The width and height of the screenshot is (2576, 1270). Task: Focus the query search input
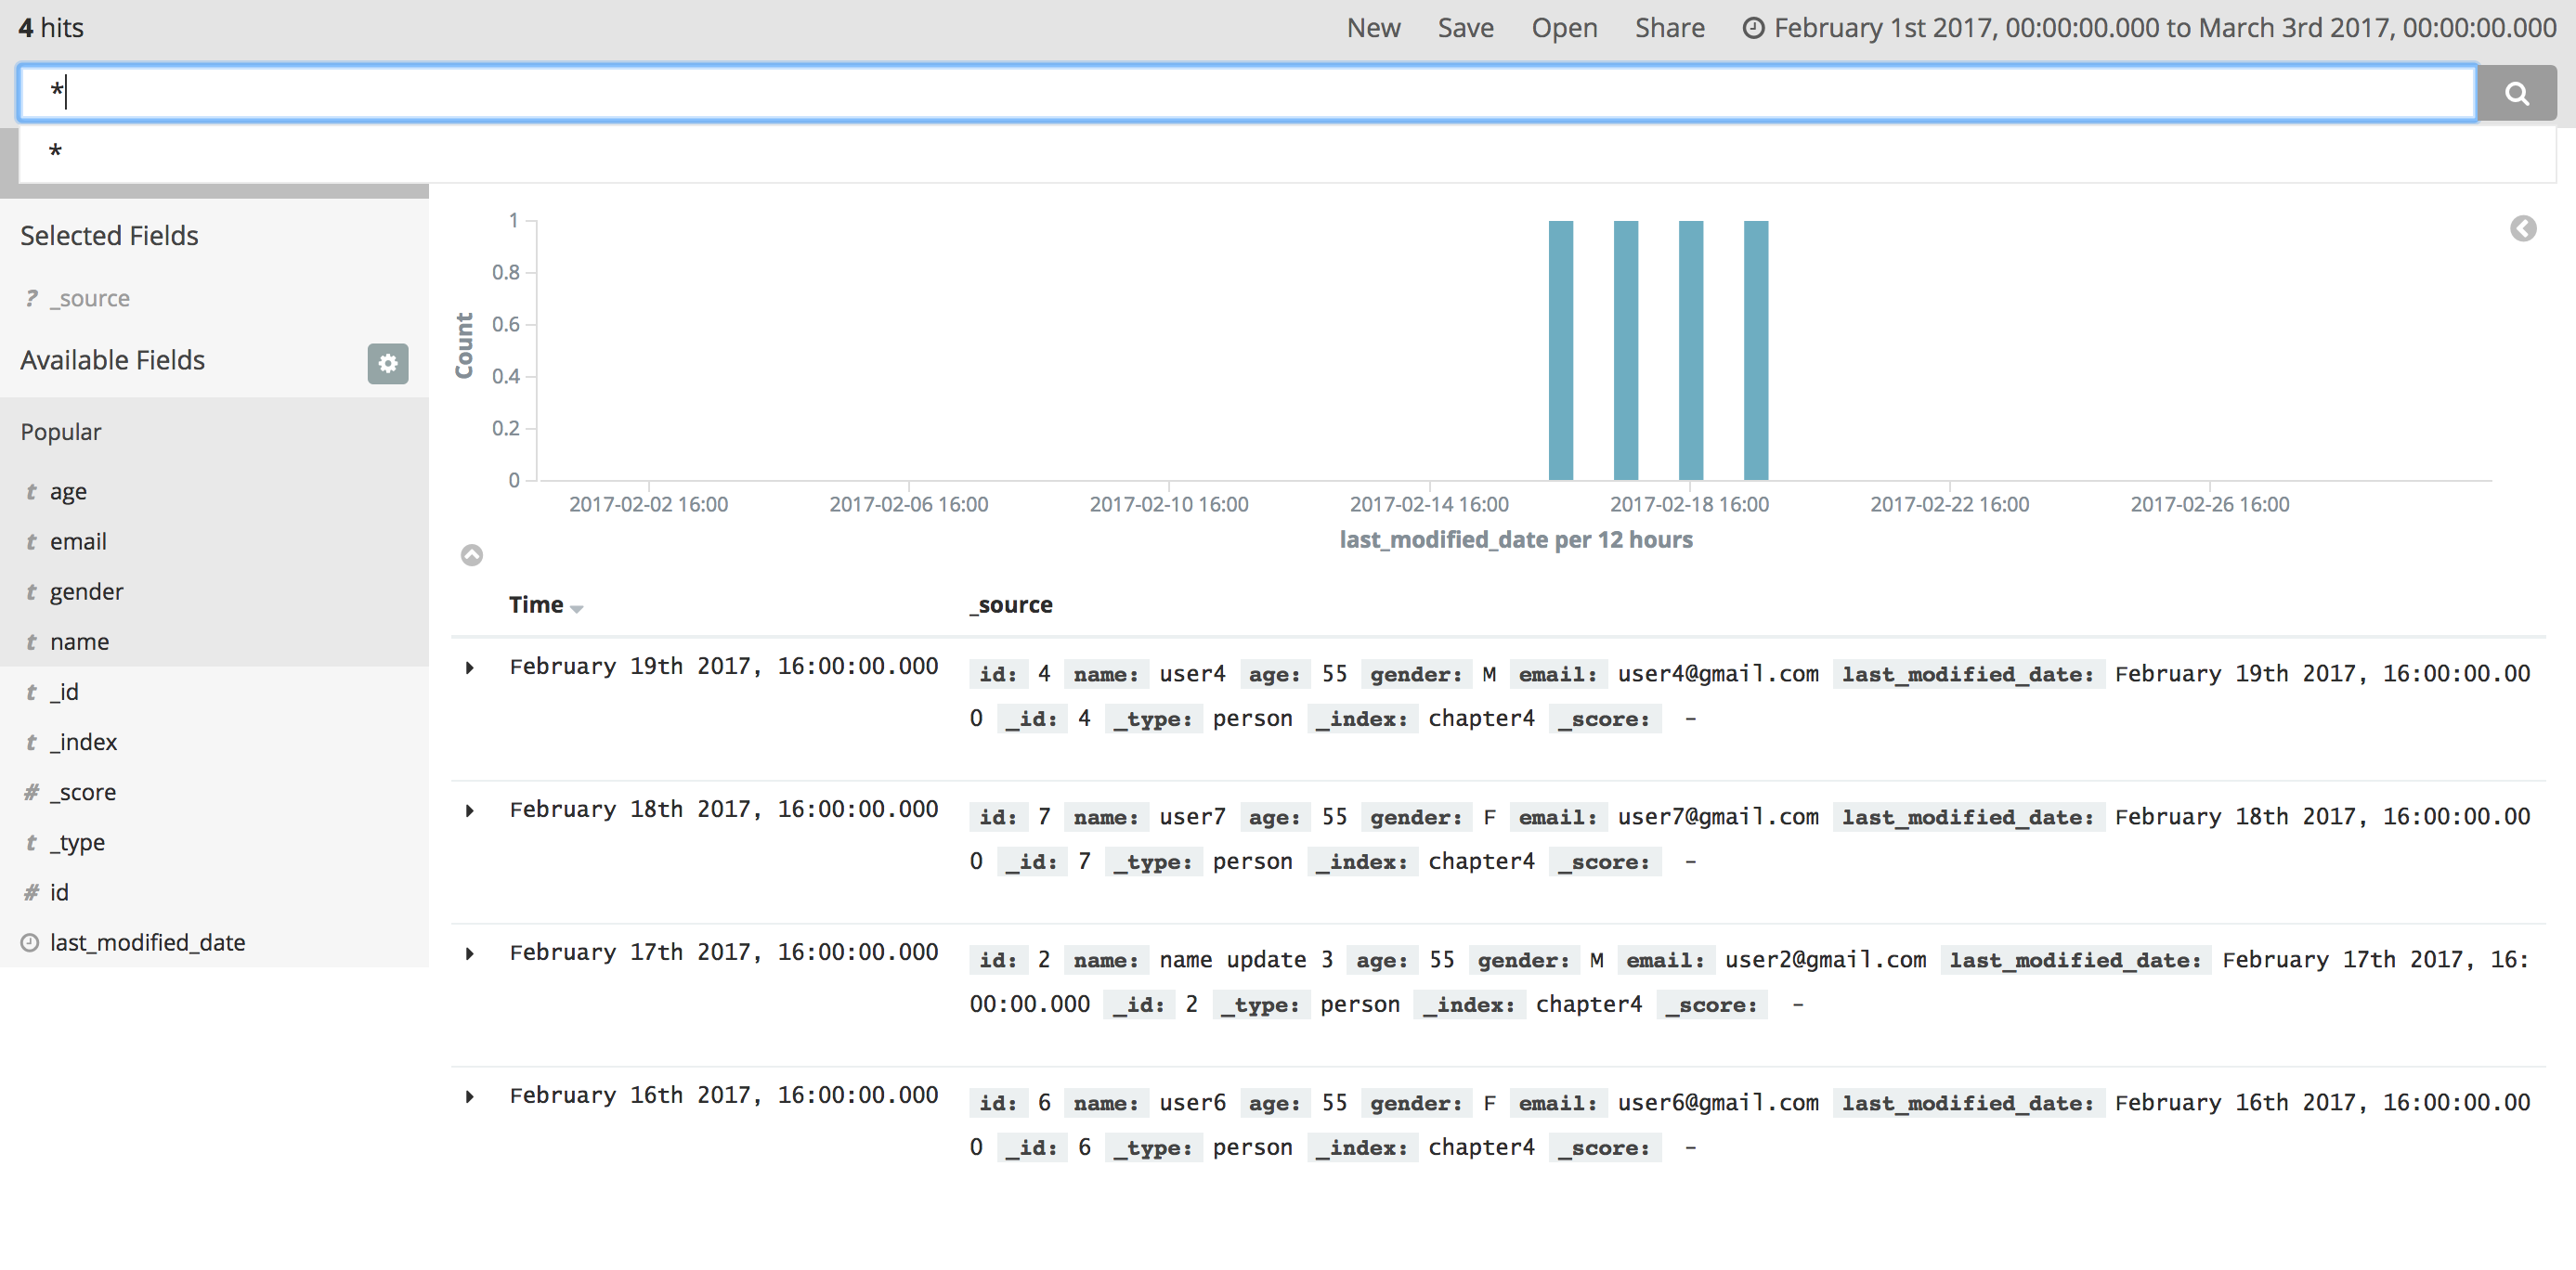tap(1247, 93)
